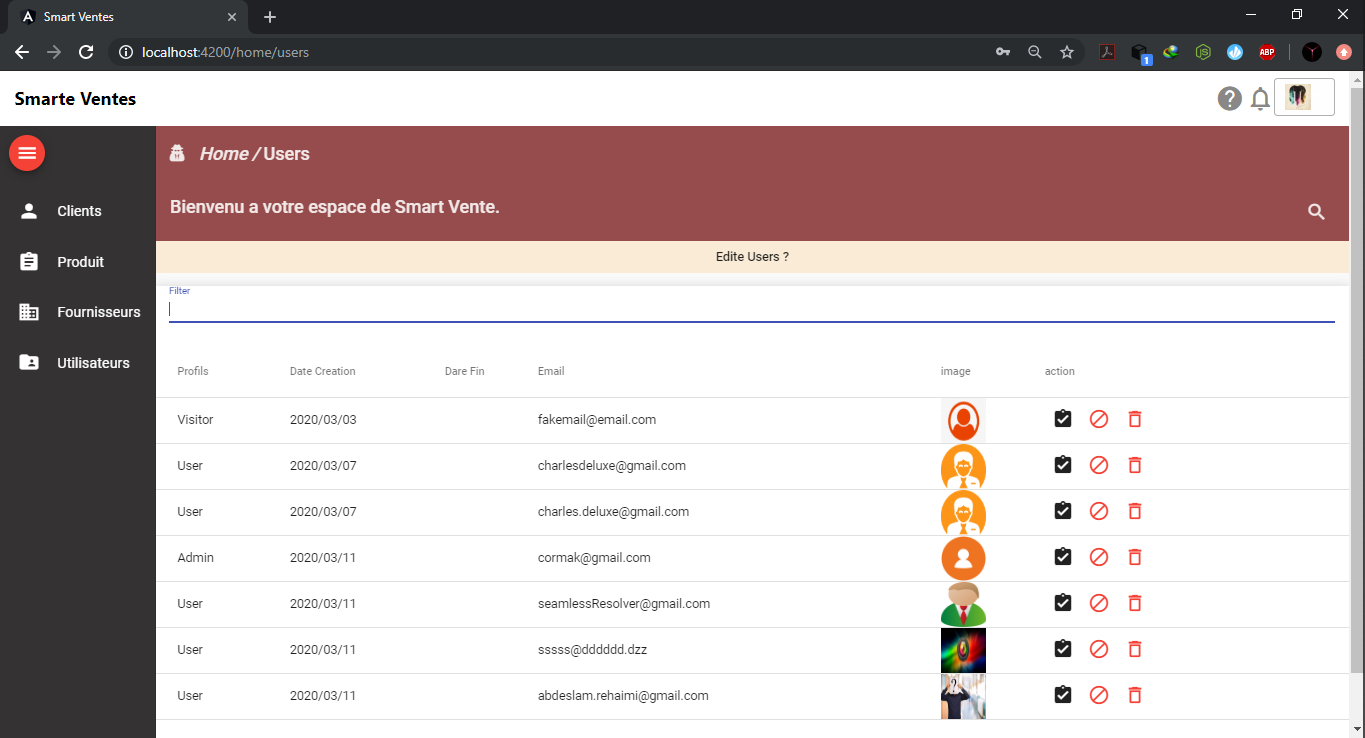Click the search magnifier in banner
The image size is (1365, 738).
1316,211
